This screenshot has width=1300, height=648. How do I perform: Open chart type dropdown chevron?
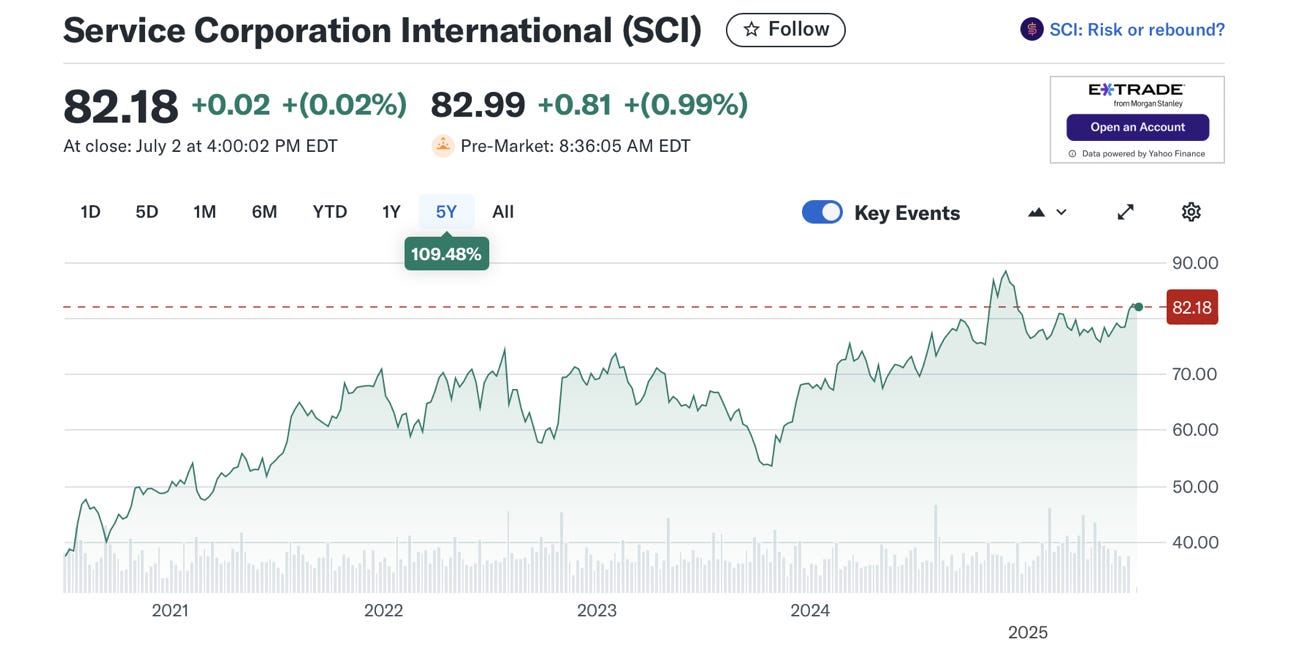1061,212
